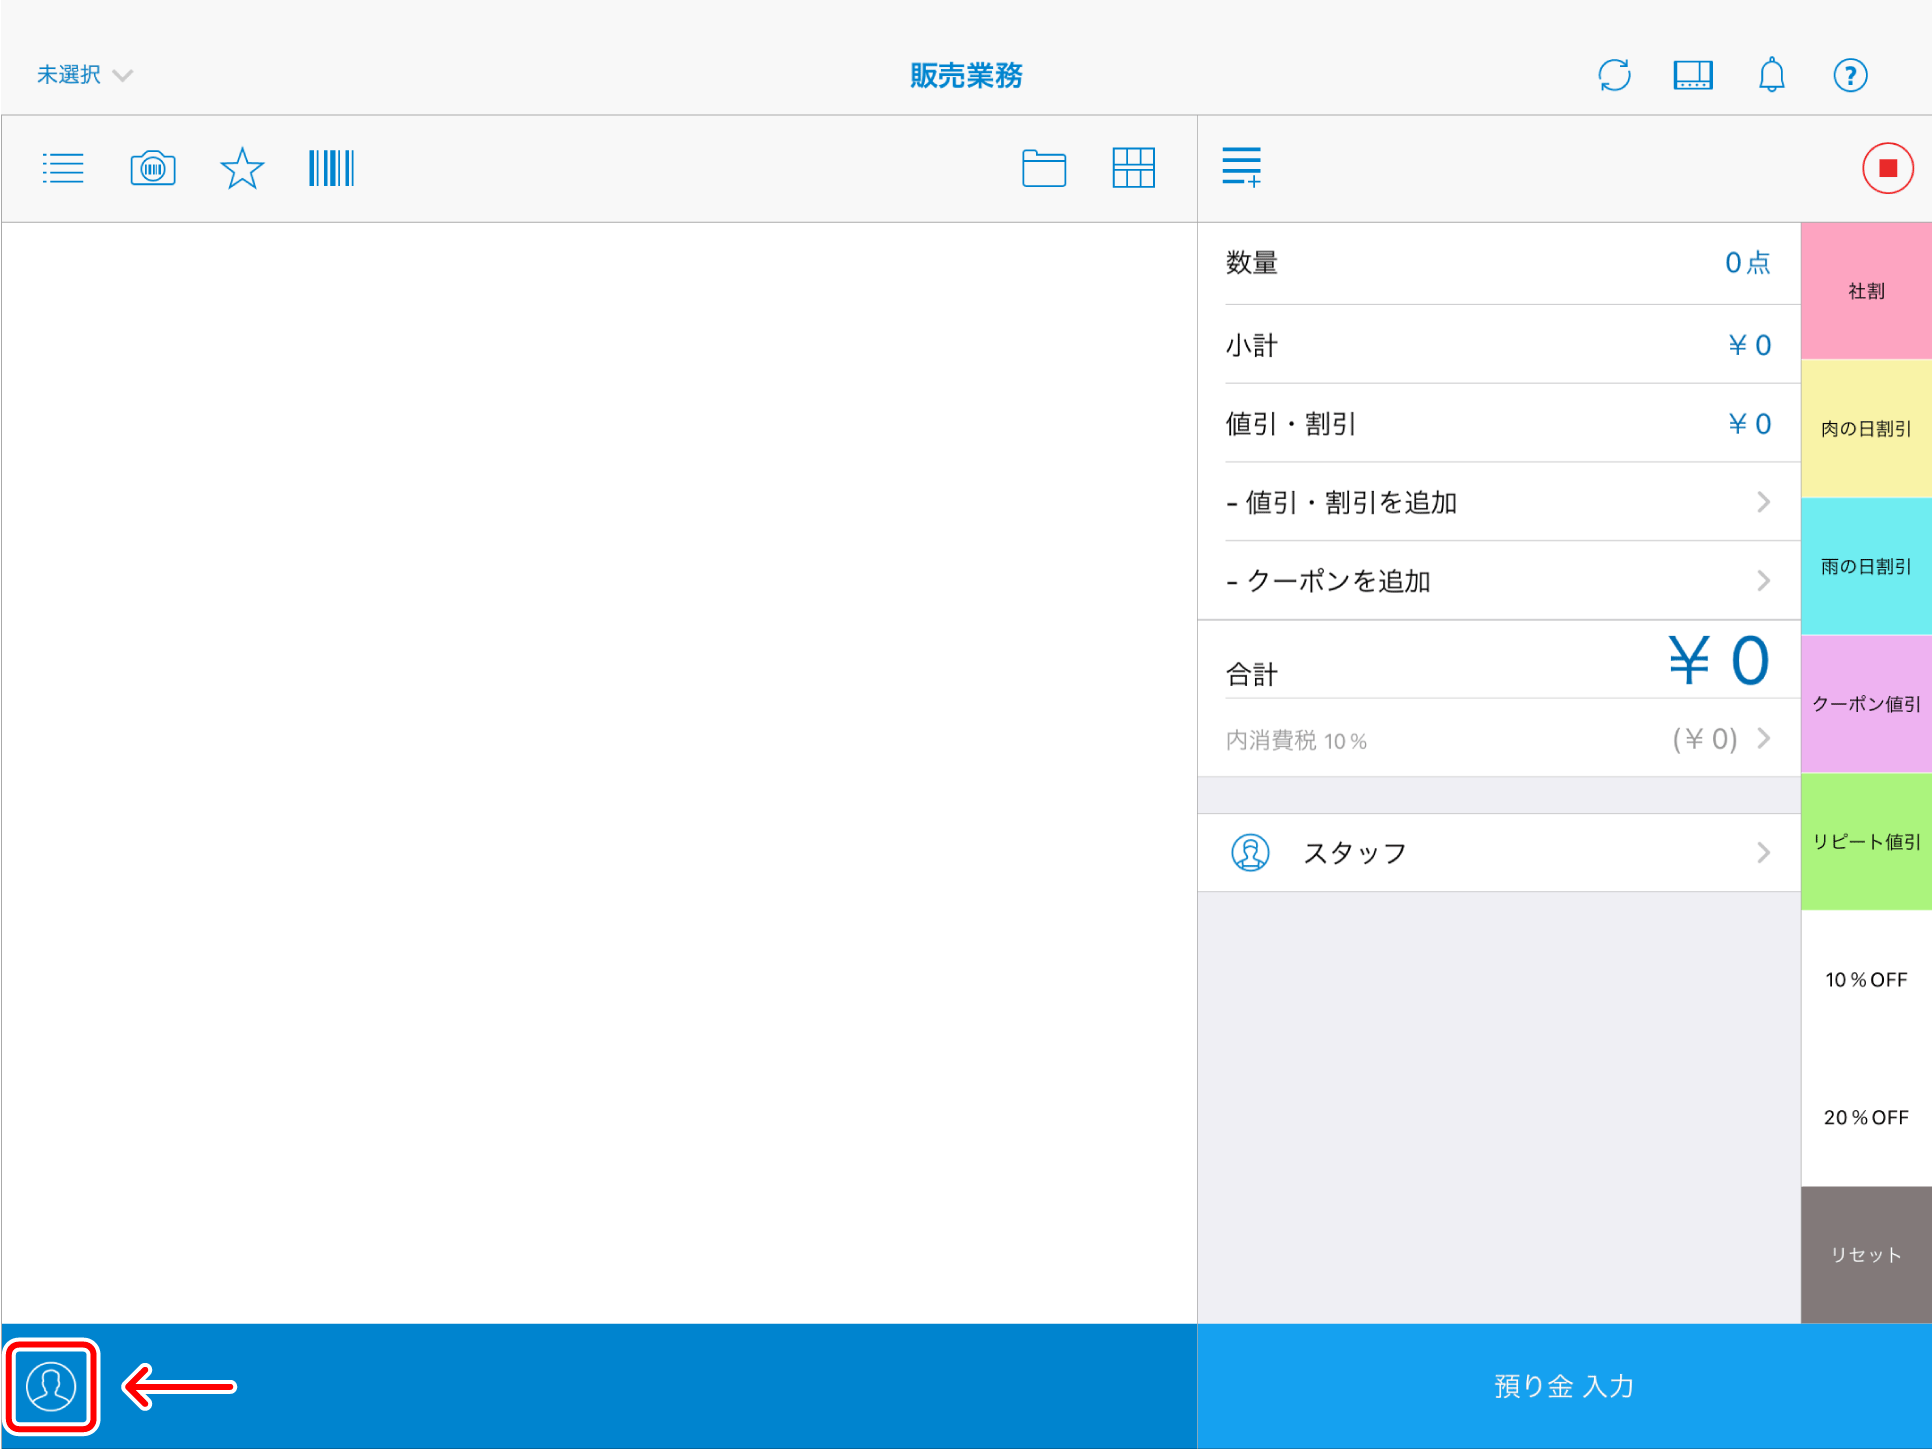Image resolution: width=1932 pixels, height=1449 pixels.
Task: Open the folder category view icon
Action: coord(1043,168)
